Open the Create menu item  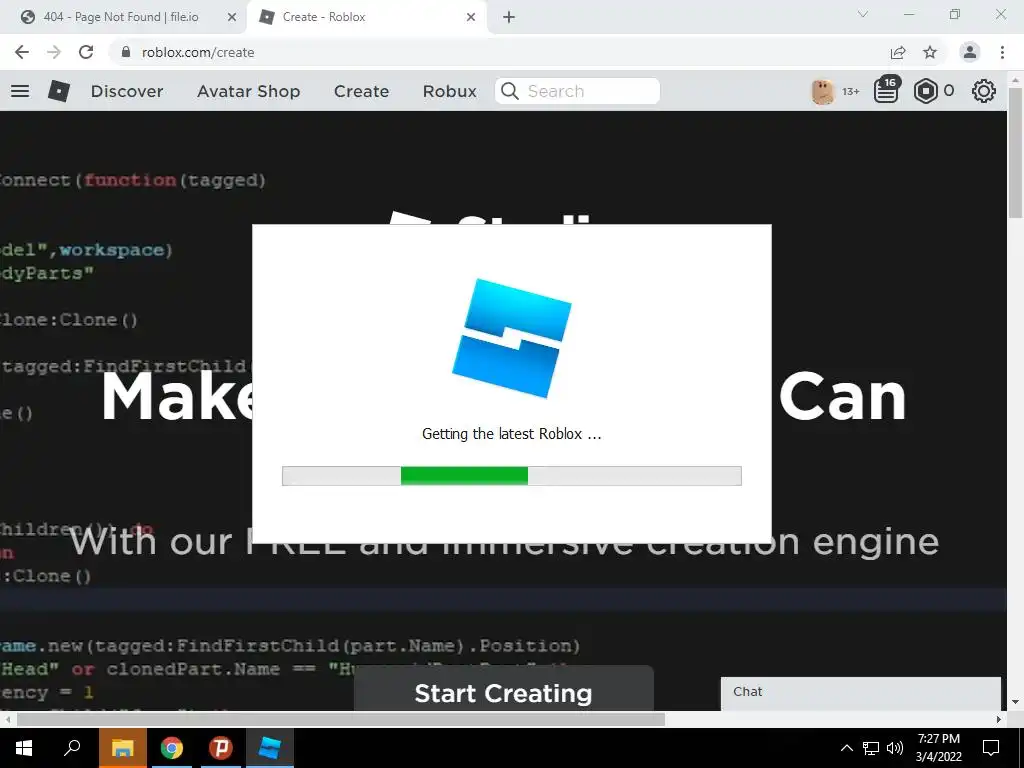click(x=361, y=91)
